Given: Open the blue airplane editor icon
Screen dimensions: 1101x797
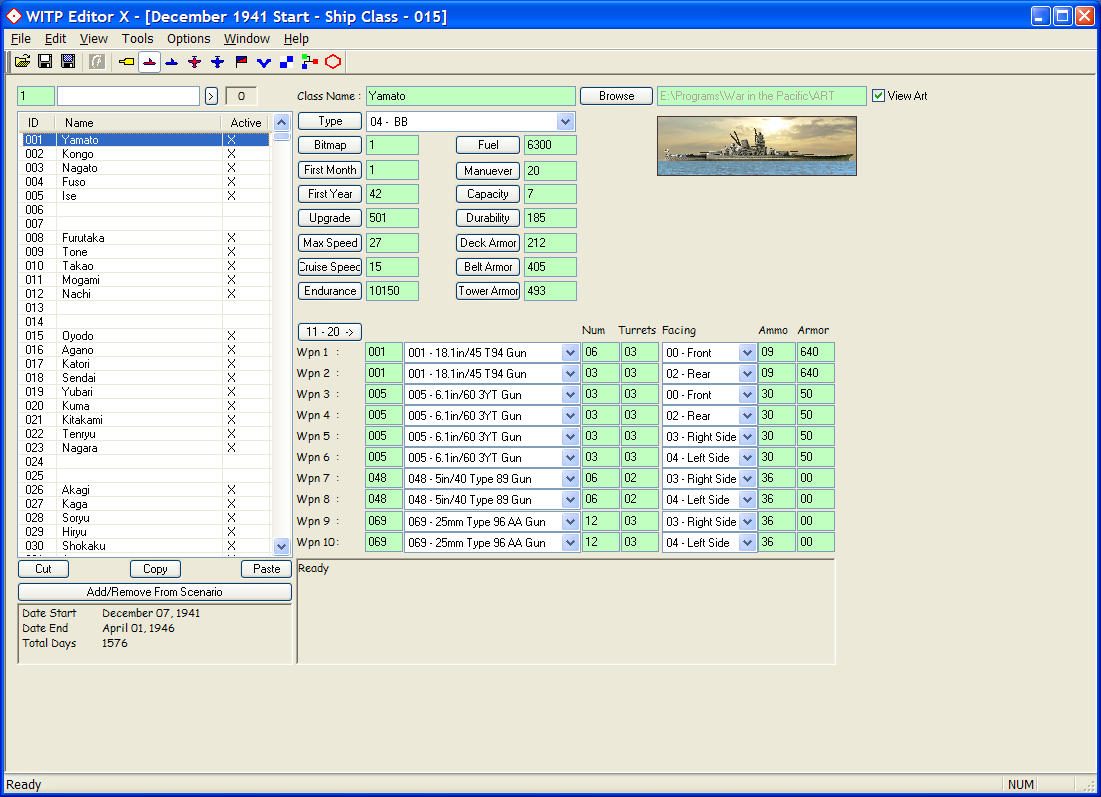Looking at the screenshot, I should click(x=218, y=62).
